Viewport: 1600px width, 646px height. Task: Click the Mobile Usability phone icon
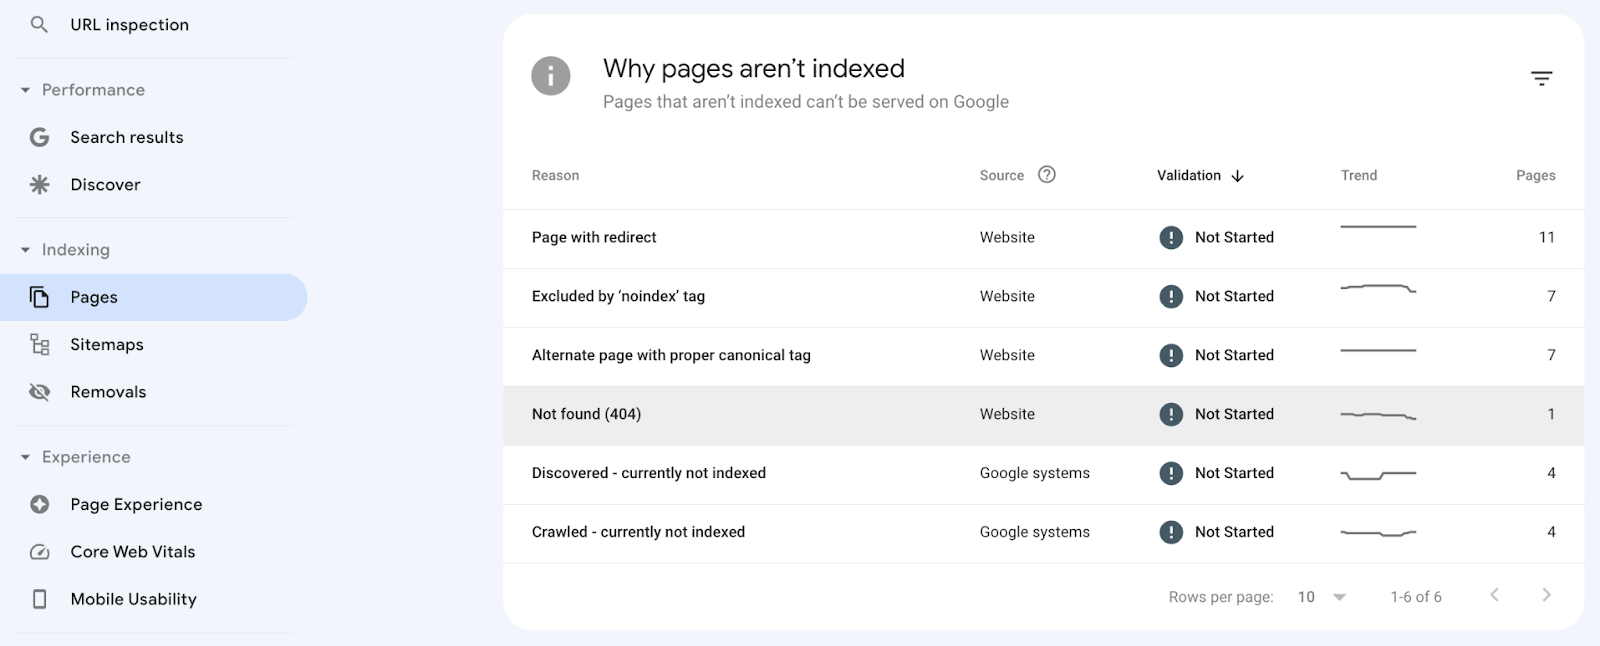pos(40,599)
